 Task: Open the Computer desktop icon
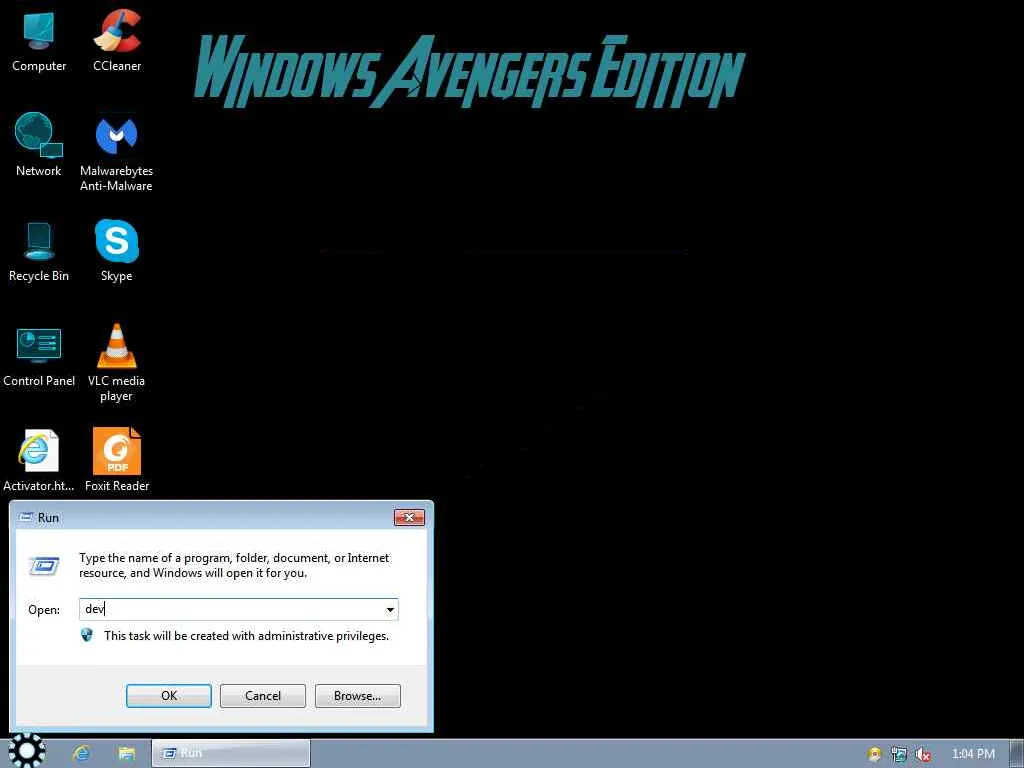click(39, 40)
